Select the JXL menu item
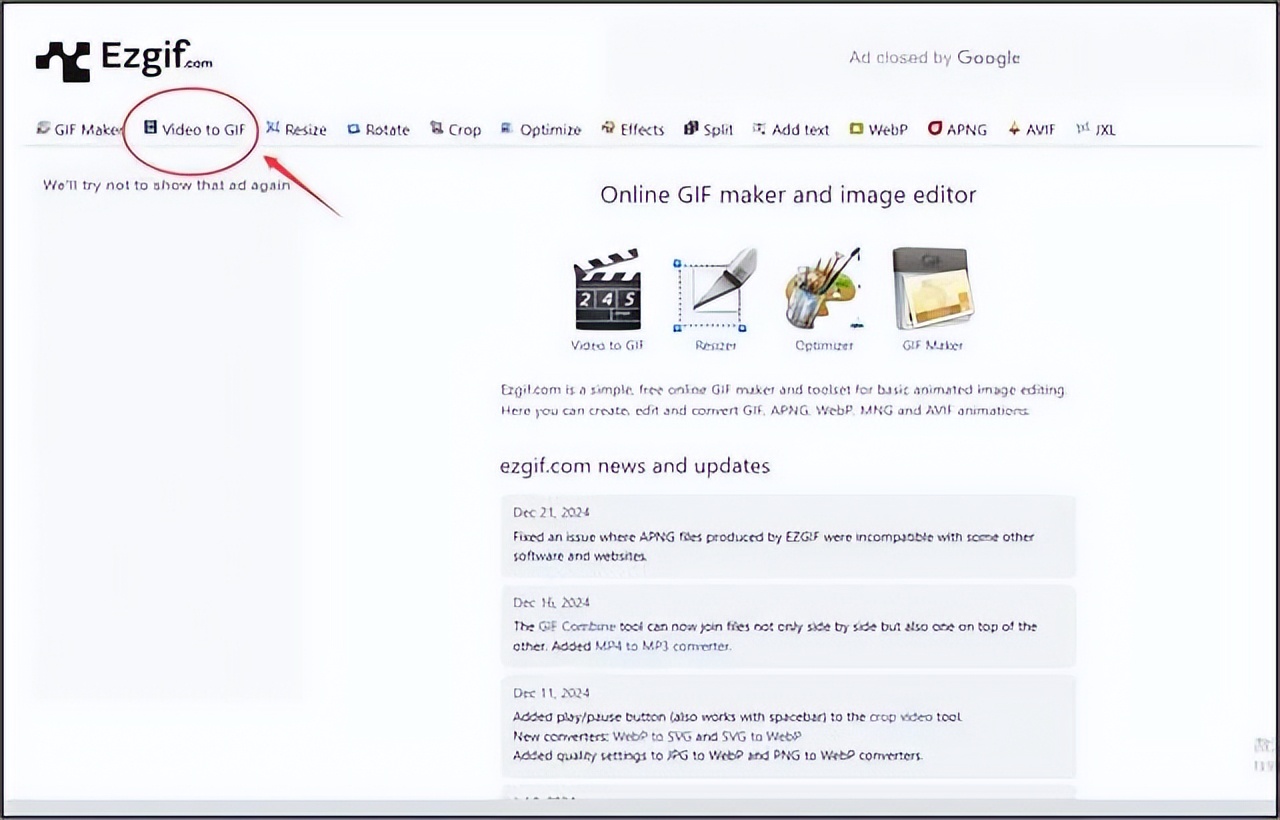Image resolution: width=1280 pixels, height=820 pixels. 1096,129
